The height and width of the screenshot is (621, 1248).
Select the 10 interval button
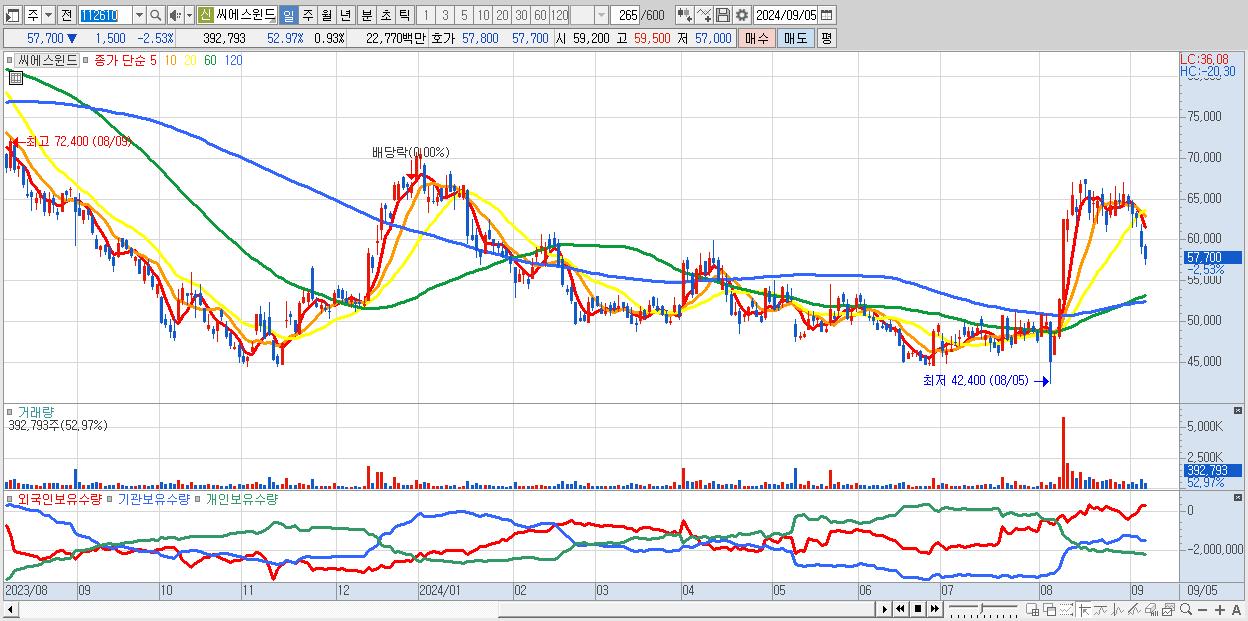(x=483, y=15)
